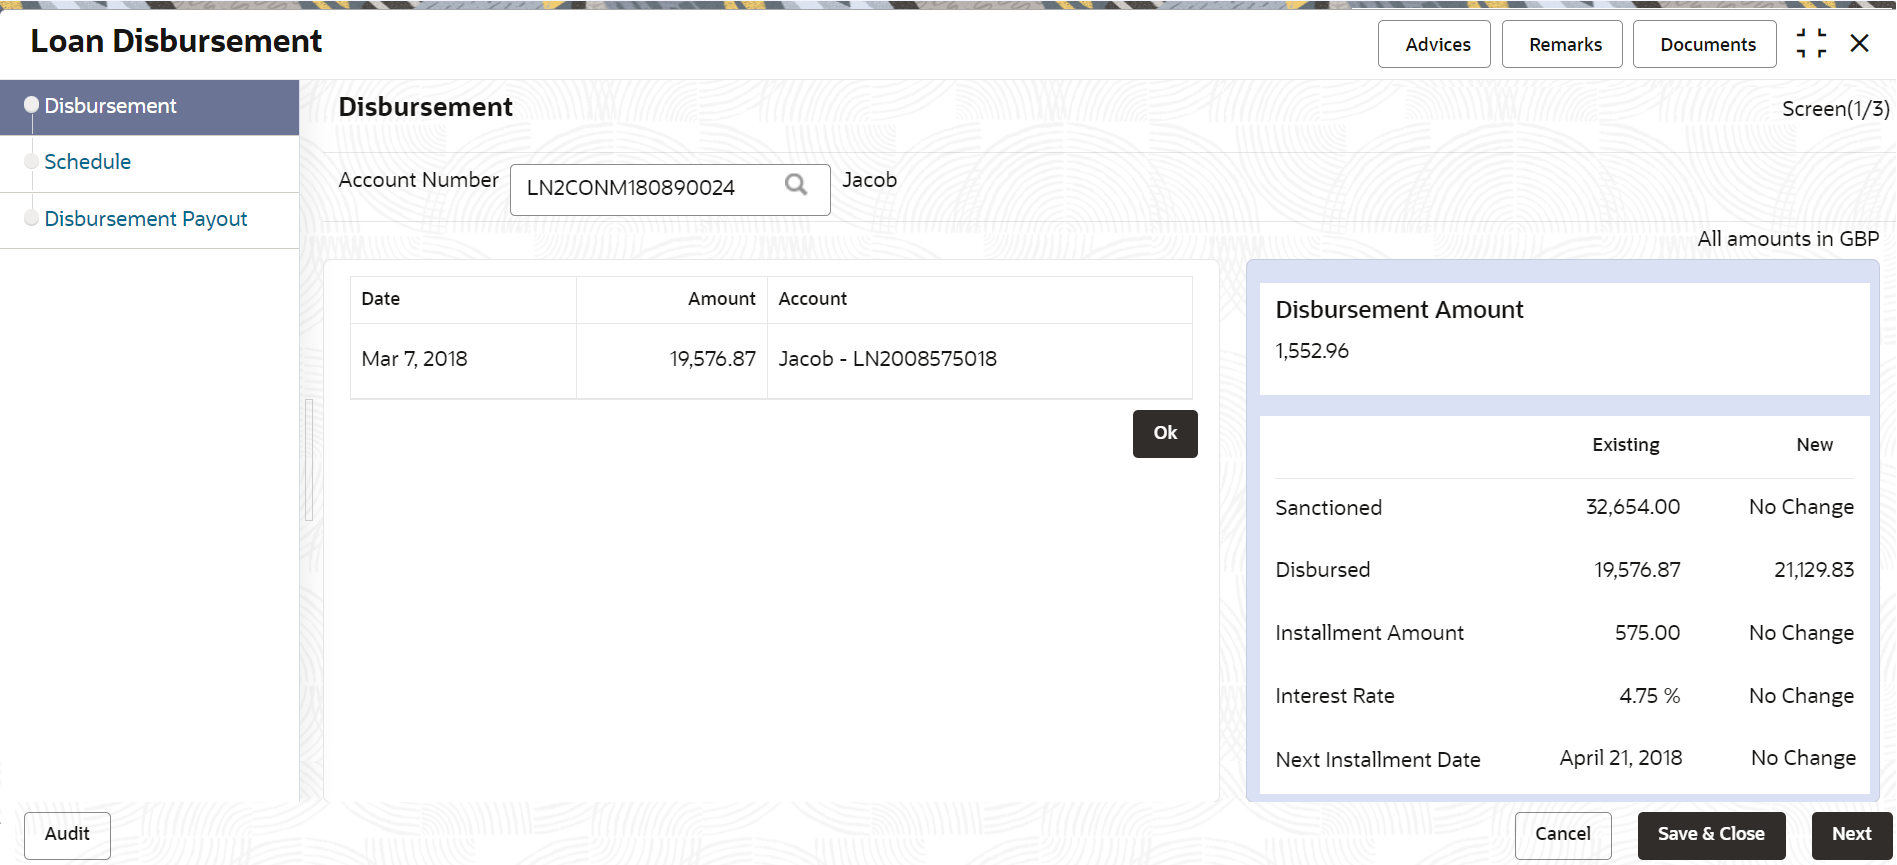Click the Audit button

(x=67, y=834)
